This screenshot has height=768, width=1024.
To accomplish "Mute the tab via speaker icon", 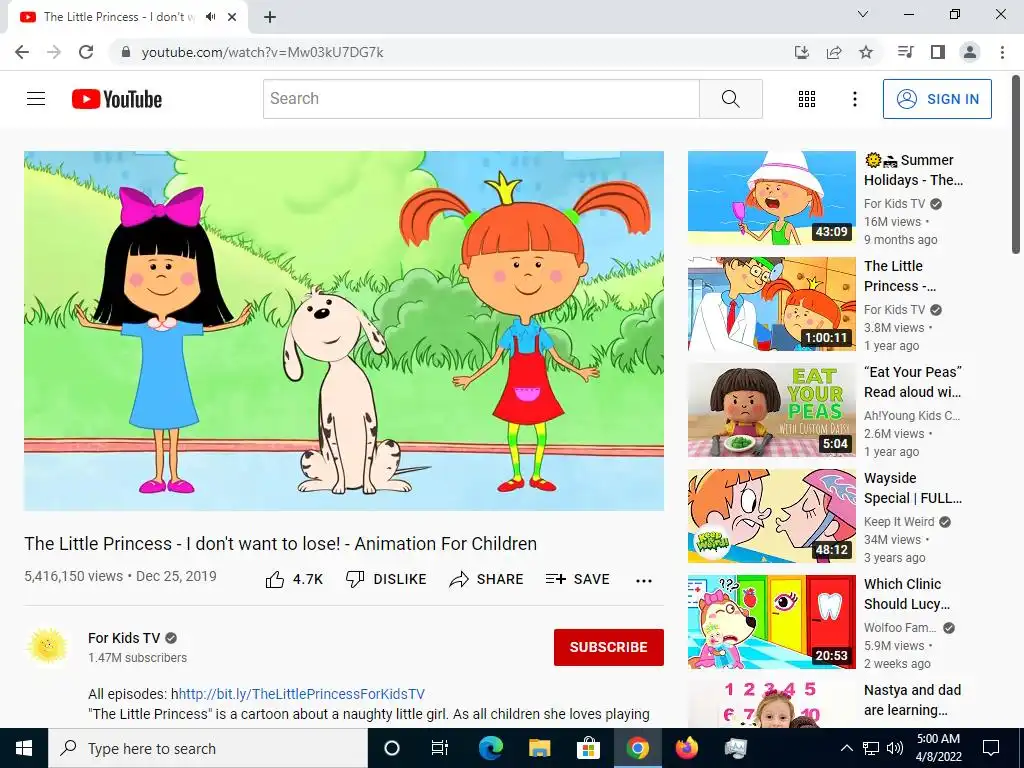I will coord(210,17).
